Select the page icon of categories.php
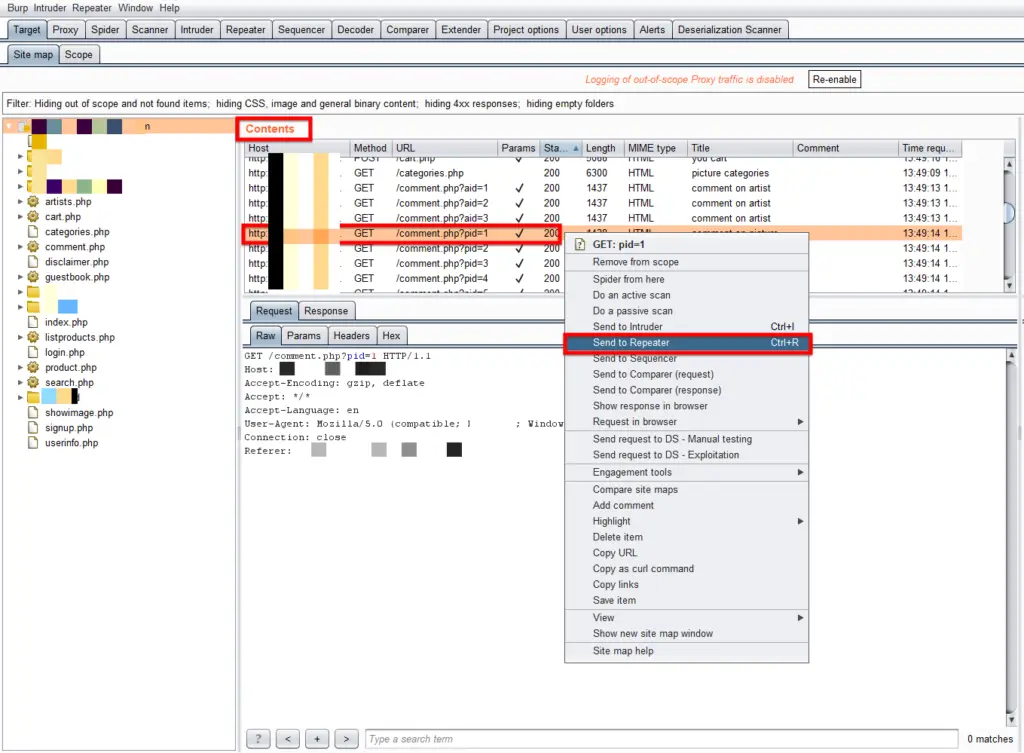This screenshot has height=753, width=1024. [33, 232]
